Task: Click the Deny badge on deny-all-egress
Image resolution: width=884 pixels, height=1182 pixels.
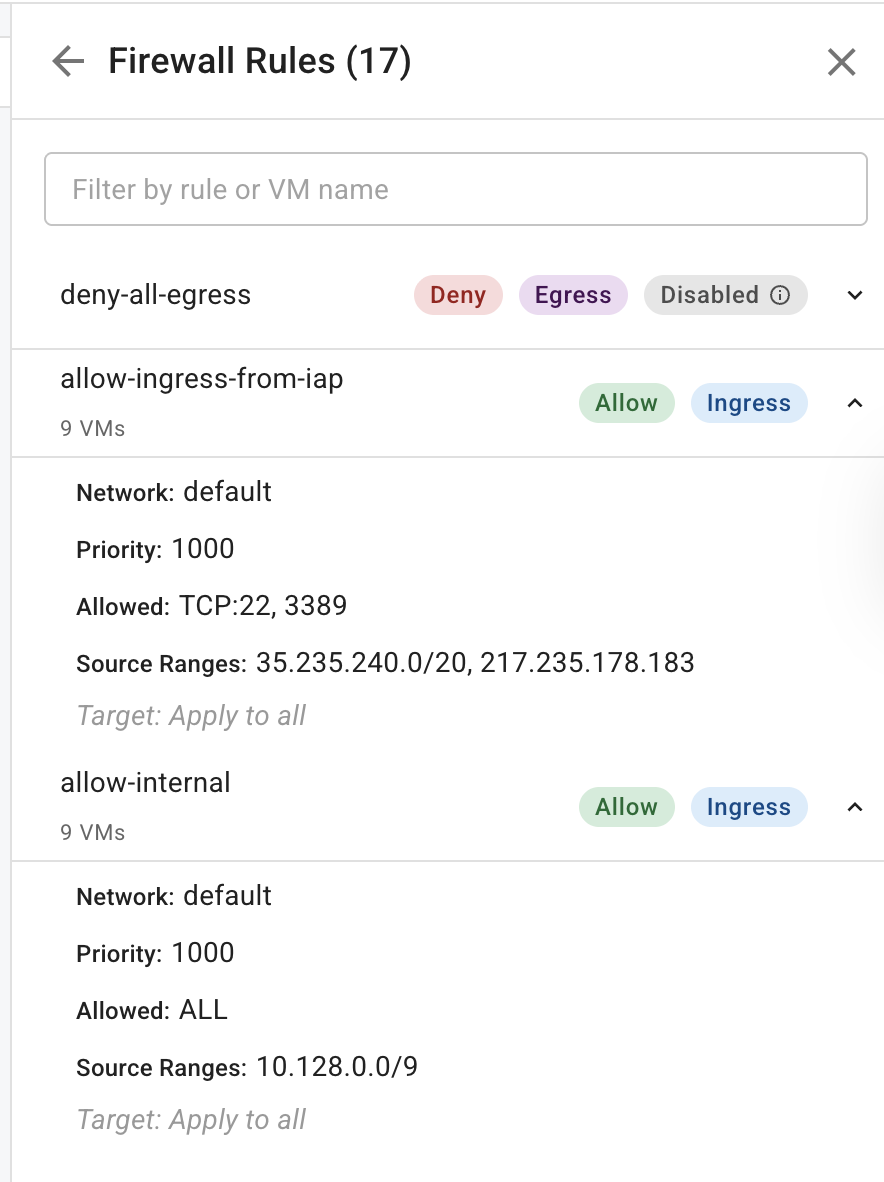Action: tap(458, 295)
